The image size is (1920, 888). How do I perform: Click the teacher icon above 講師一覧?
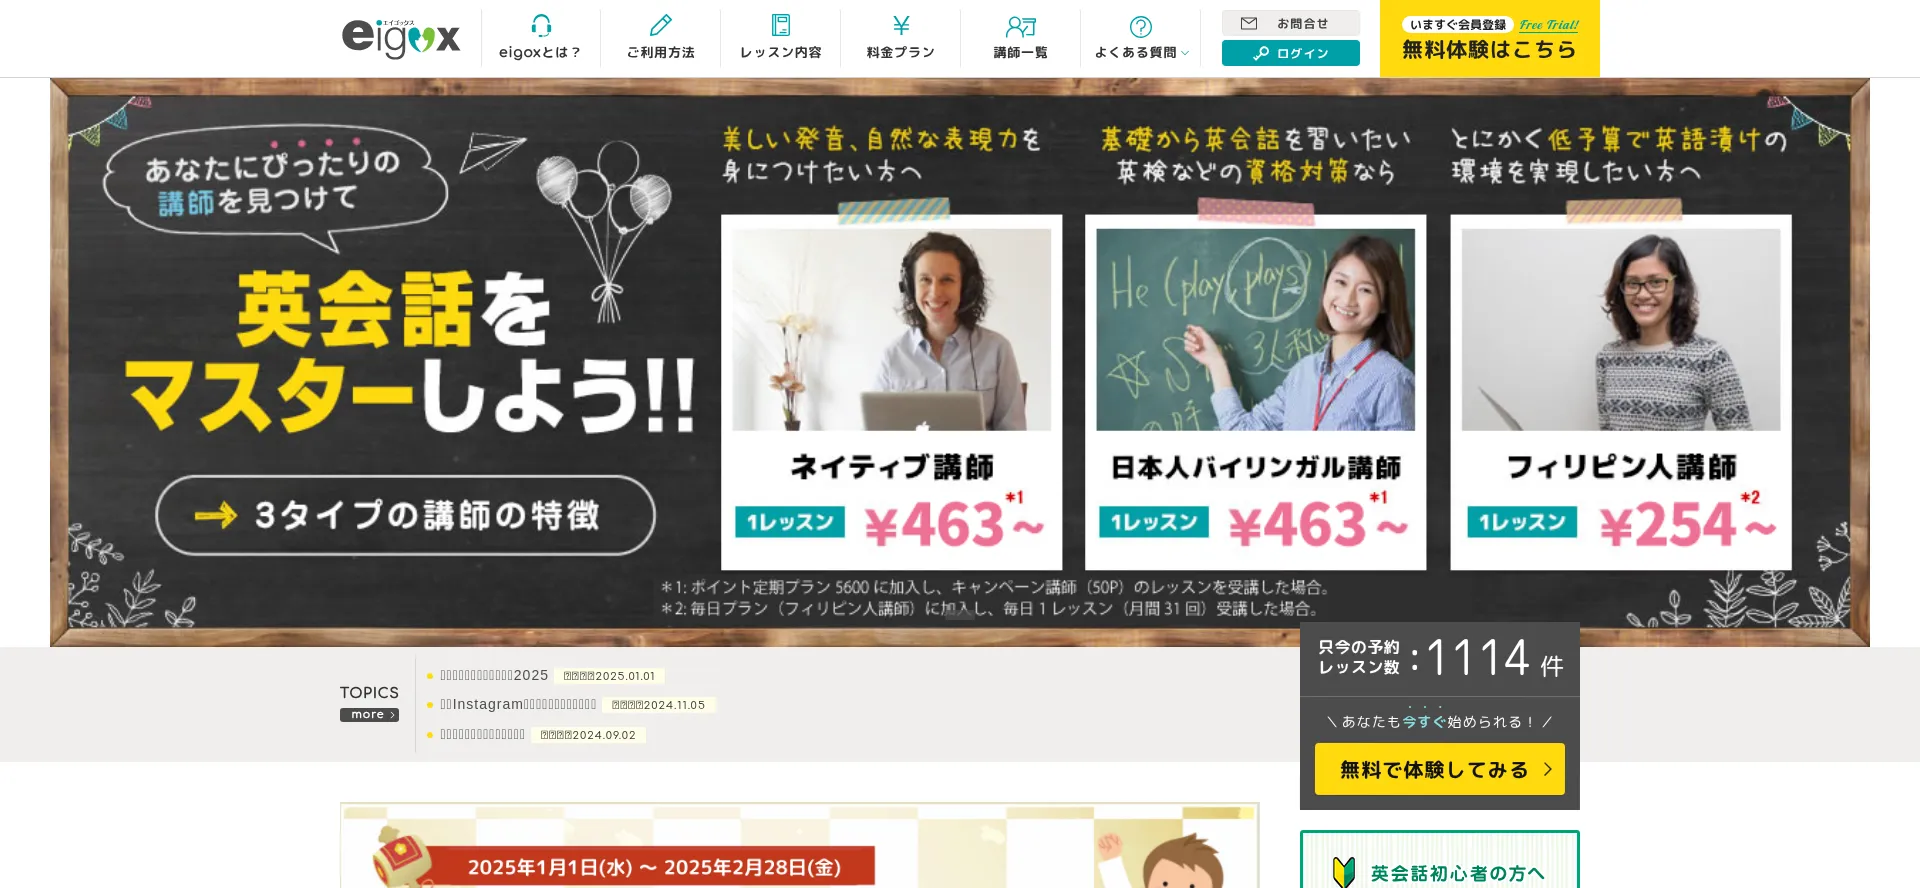1021,26
